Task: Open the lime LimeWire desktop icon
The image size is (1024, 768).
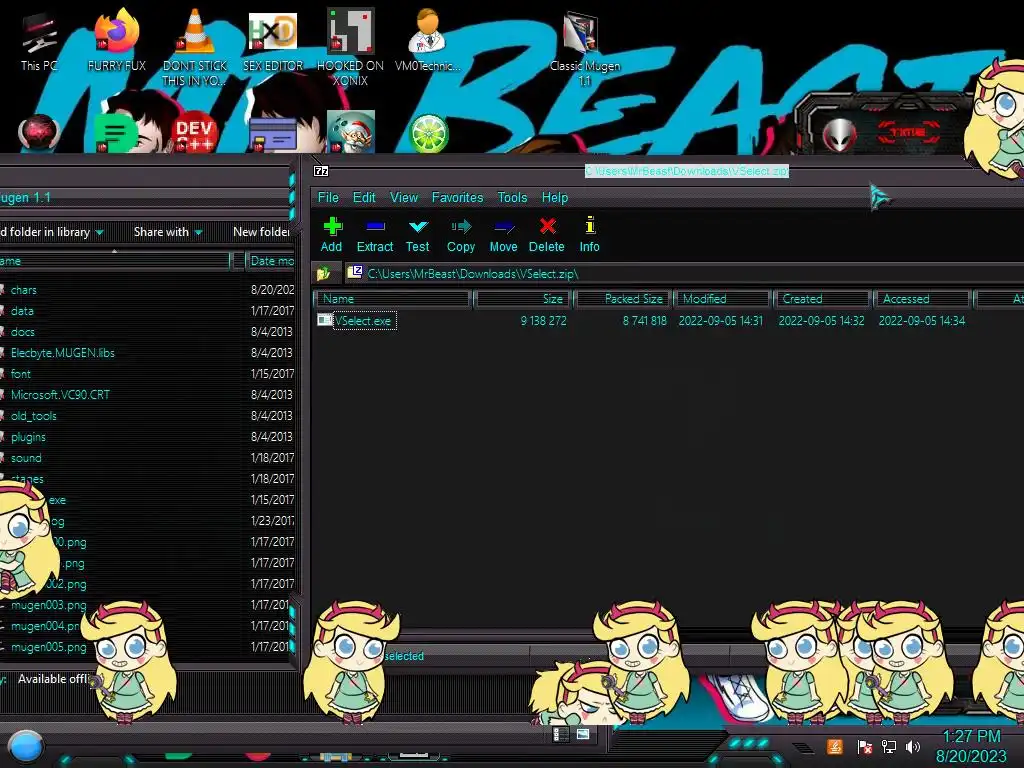Action: click(x=428, y=133)
